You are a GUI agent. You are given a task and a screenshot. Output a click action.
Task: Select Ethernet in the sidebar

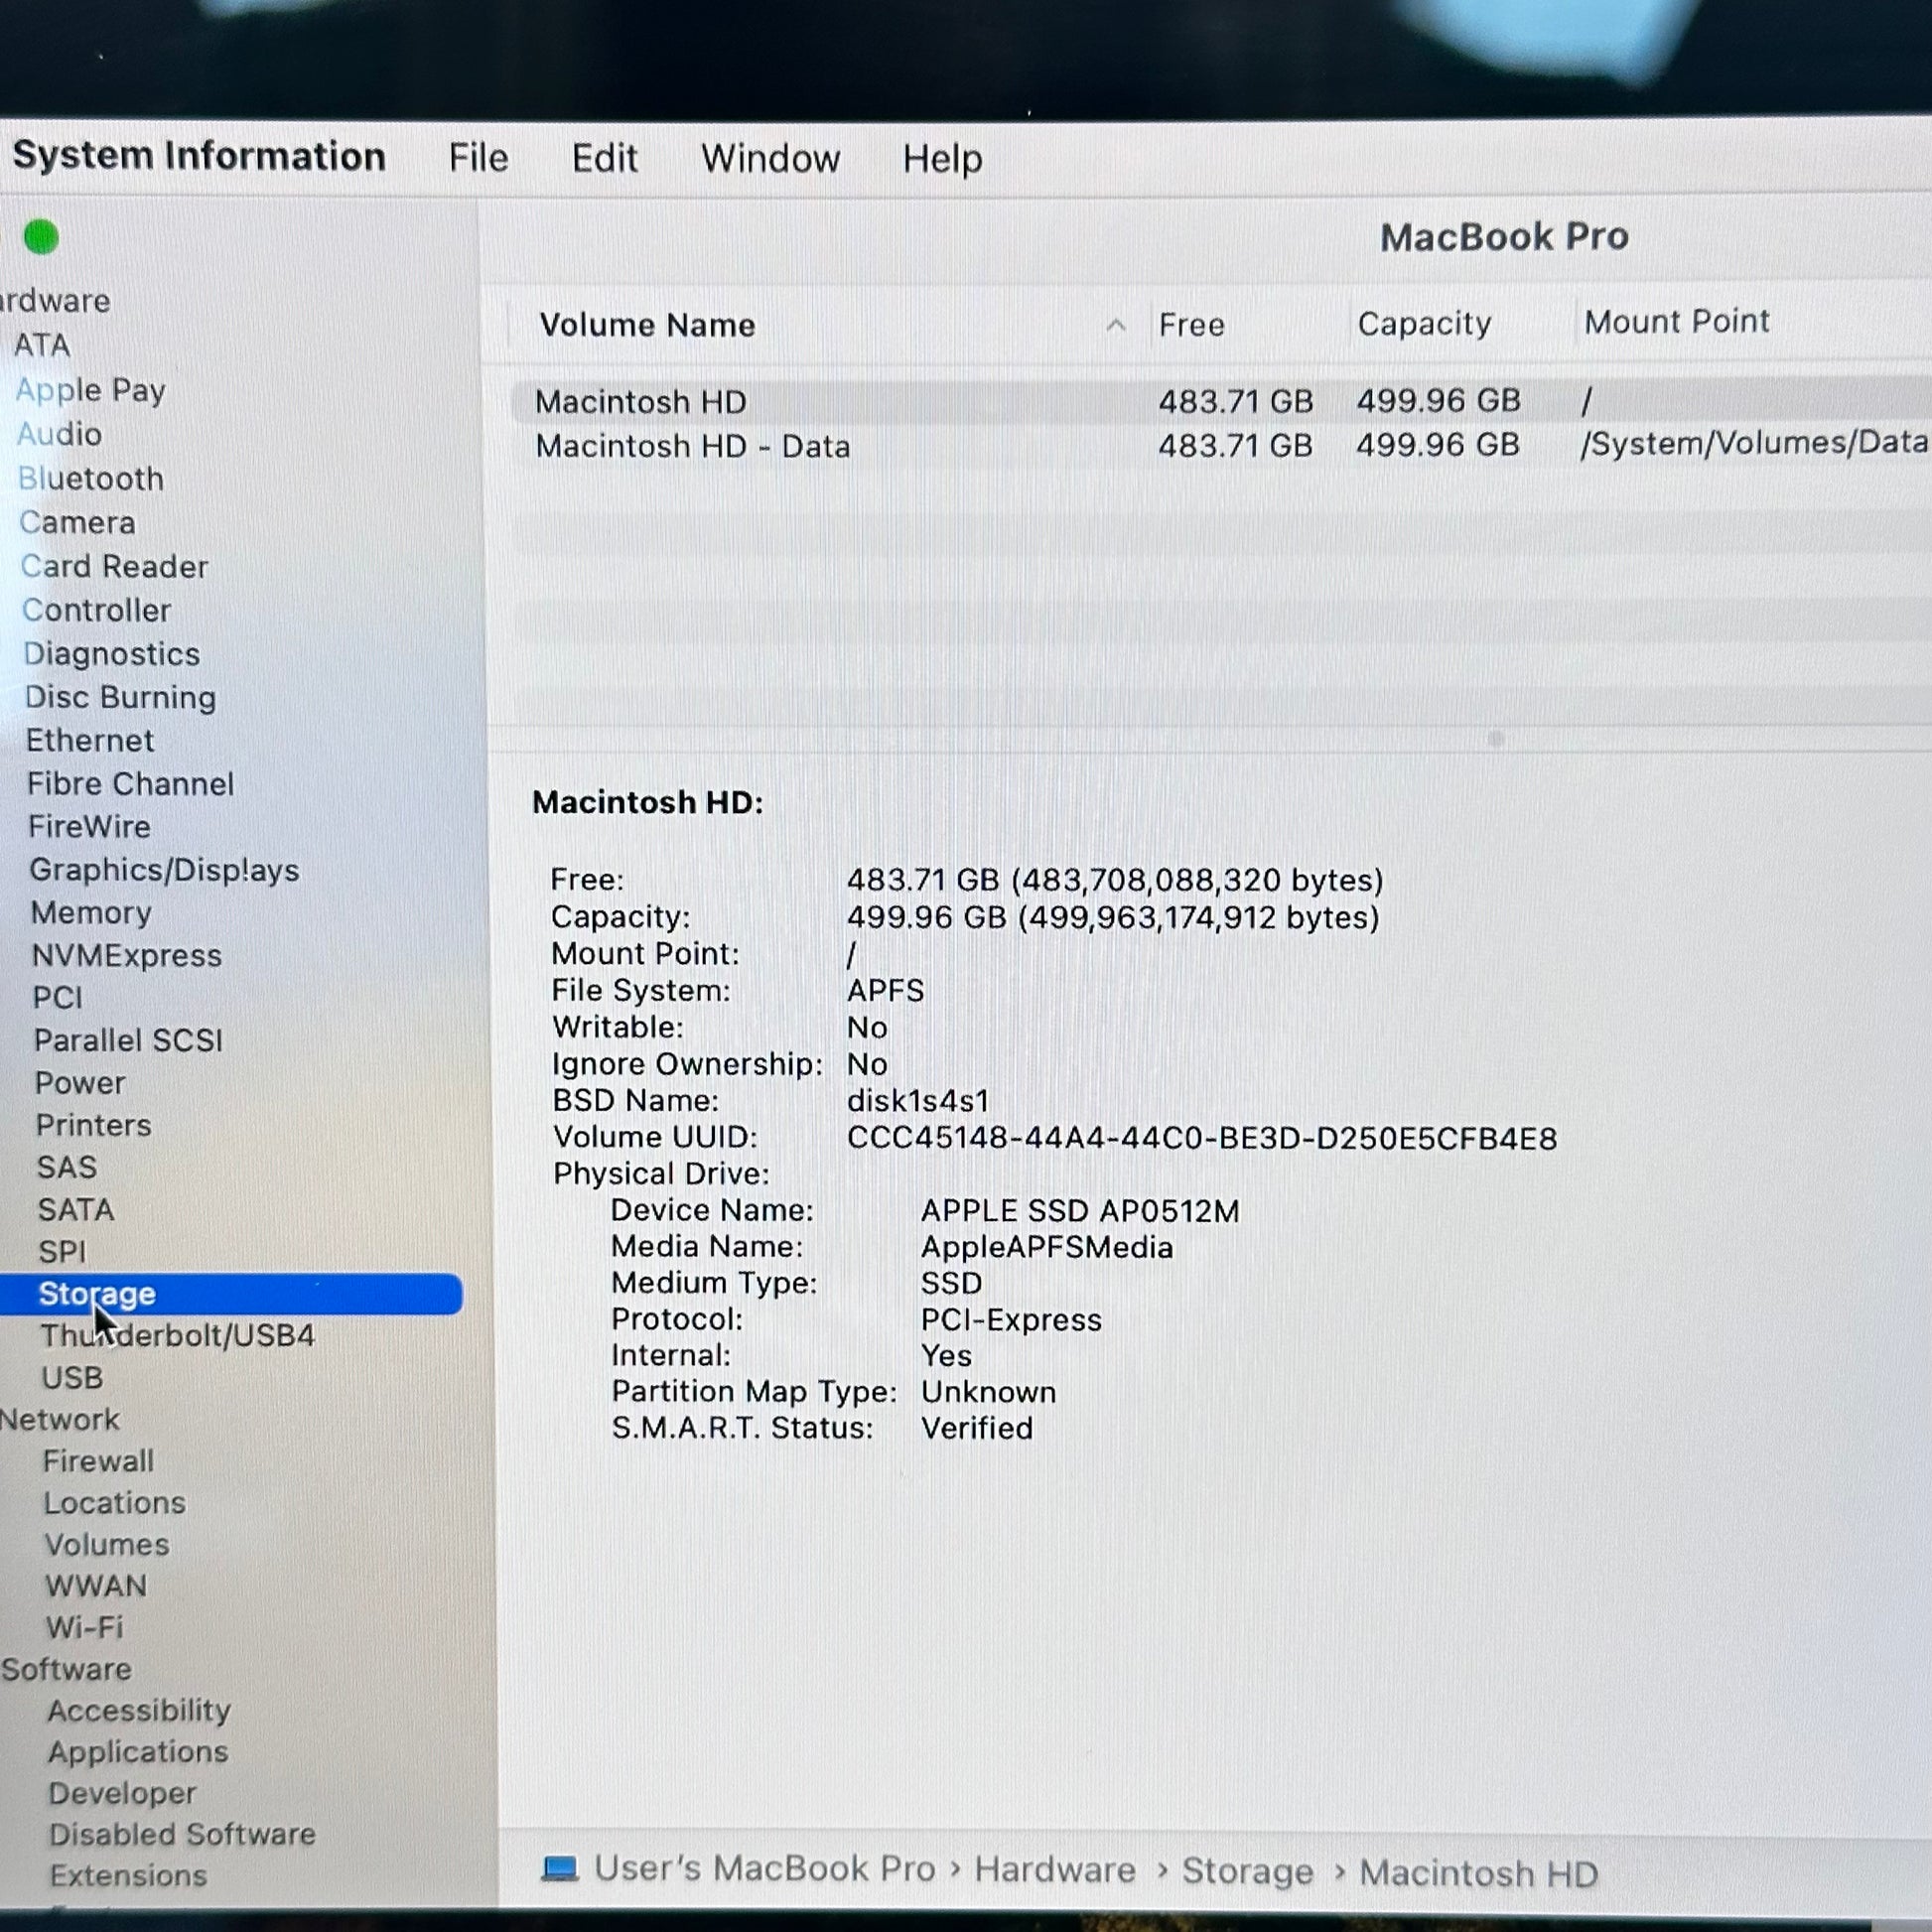pos(90,740)
